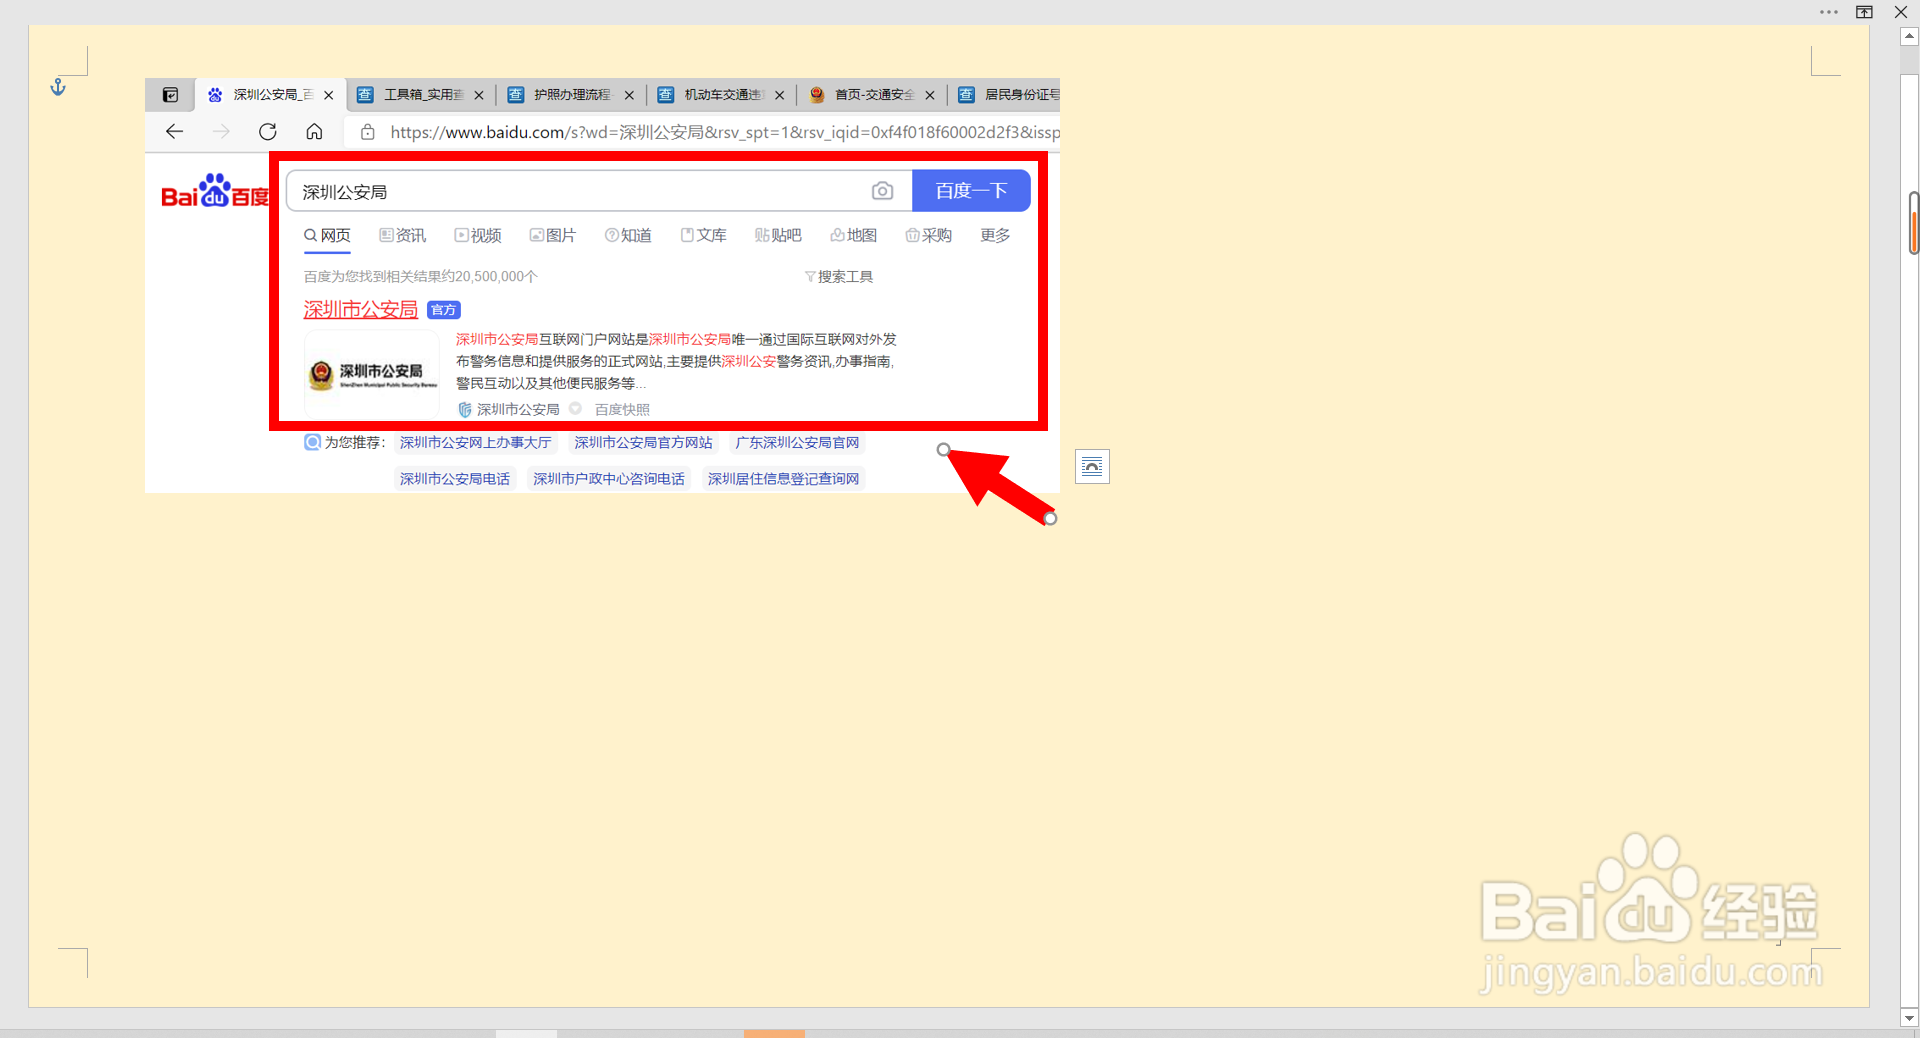The width and height of the screenshot is (1928, 1038).
Task: Select the 知道 search category
Action: [628, 235]
